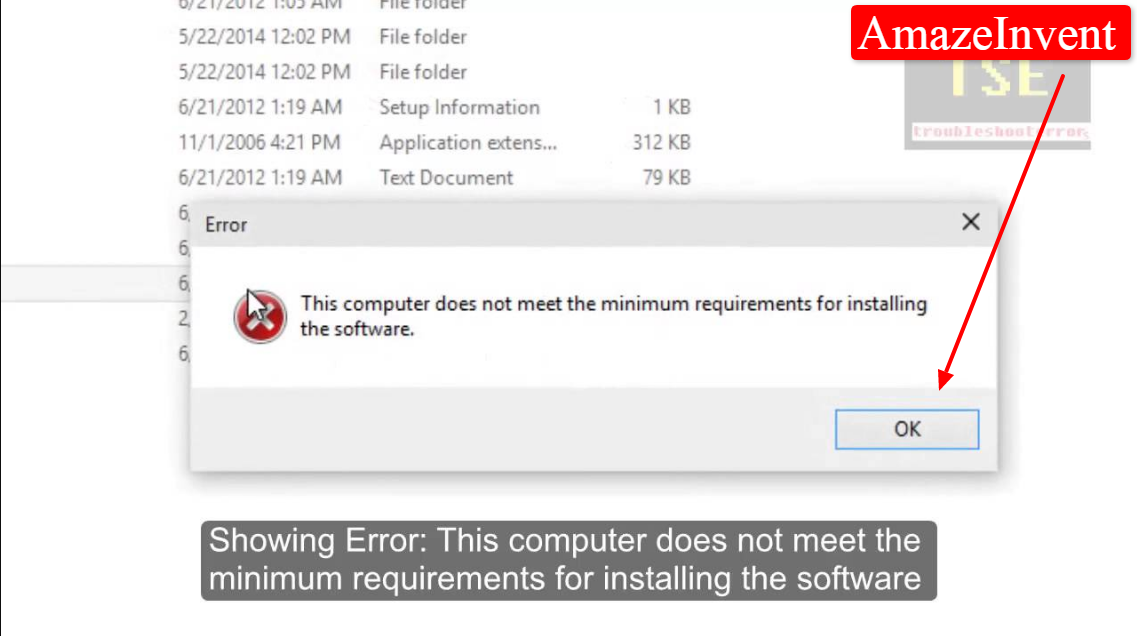The width and height of the screenshot is (1137, 636).
Task: Click the highlighted selected file row strip
Action: 96,283
